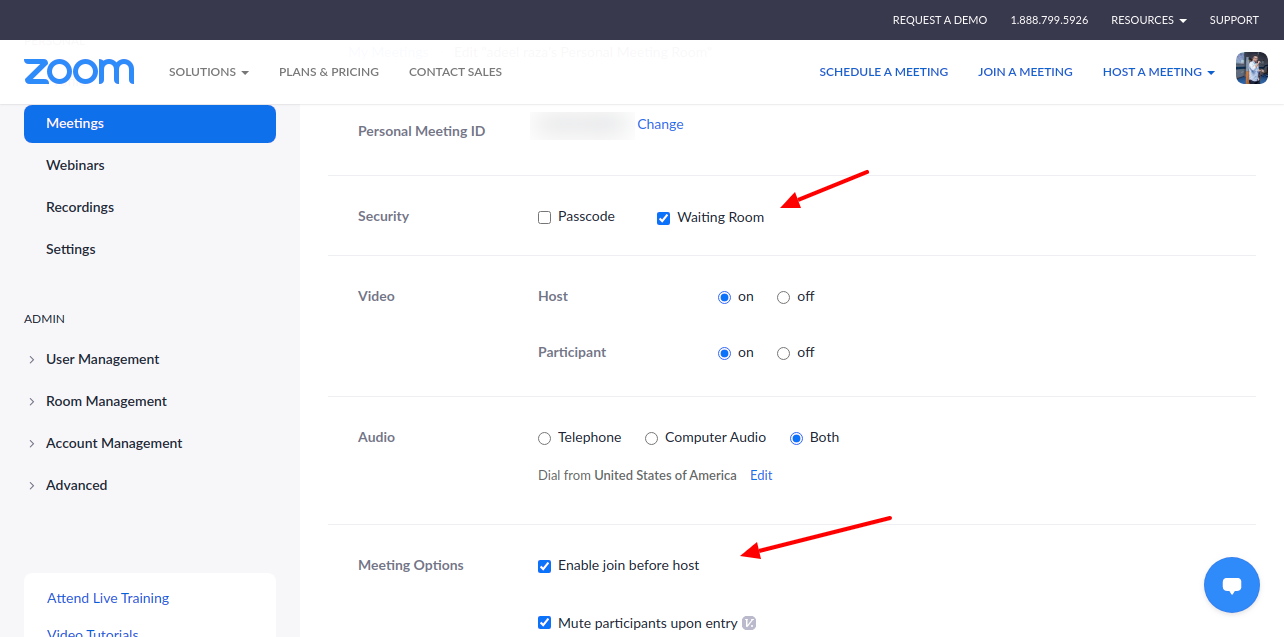Click Schedule a Meeting link
Screen dimensions: 1284x637
[x=883, y=72]
